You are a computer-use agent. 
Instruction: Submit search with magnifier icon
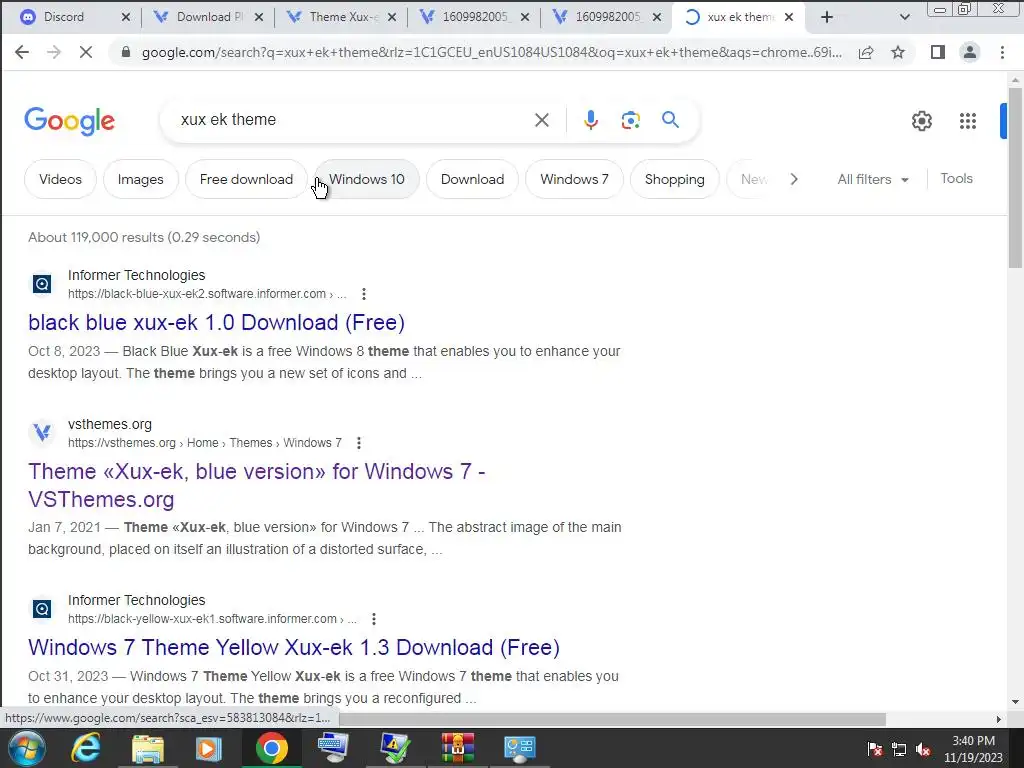coord(670,120)
